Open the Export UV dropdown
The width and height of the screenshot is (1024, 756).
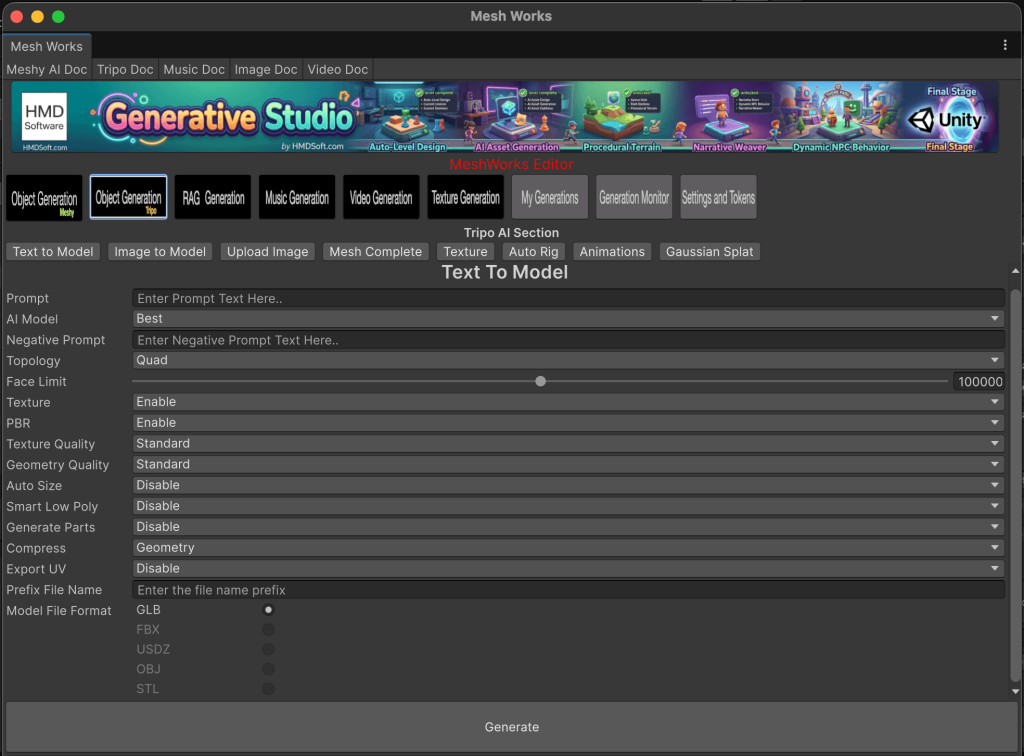(x=568, y=569)
